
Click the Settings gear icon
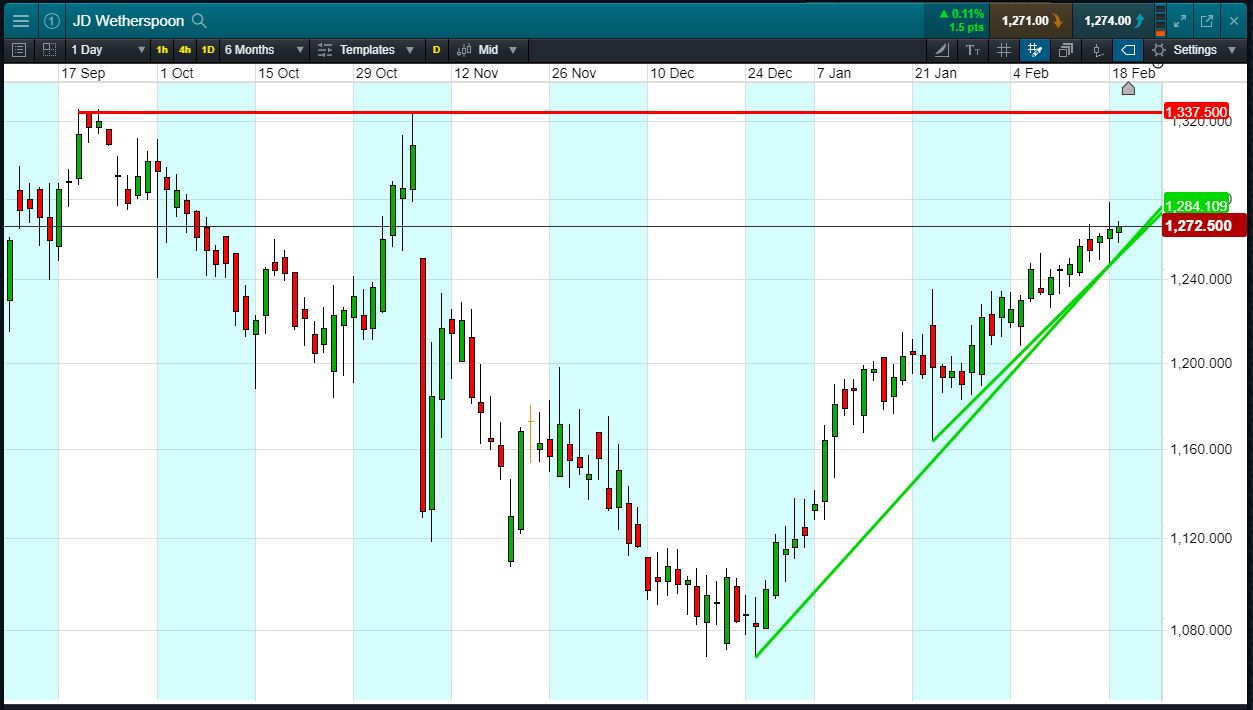tap(1159, 50)
